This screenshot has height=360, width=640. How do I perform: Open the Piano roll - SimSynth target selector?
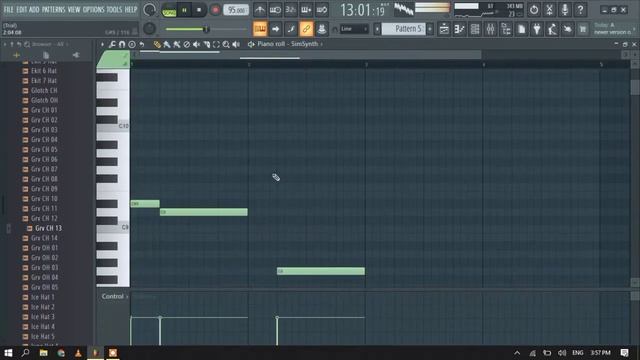click(287, 44)
